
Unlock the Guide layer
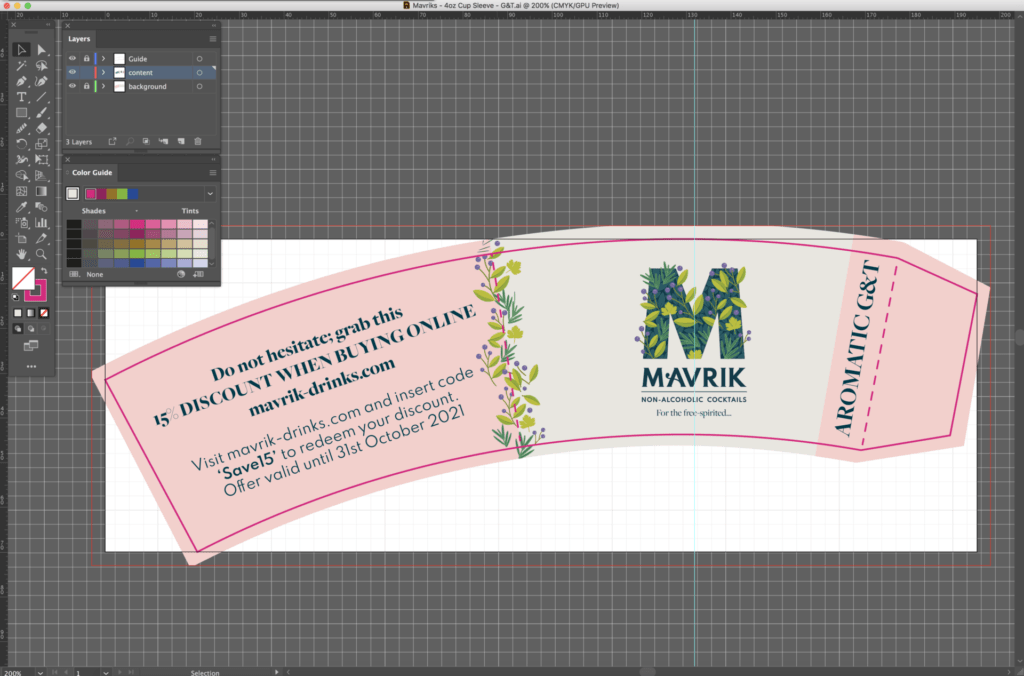tap(86, 59)
